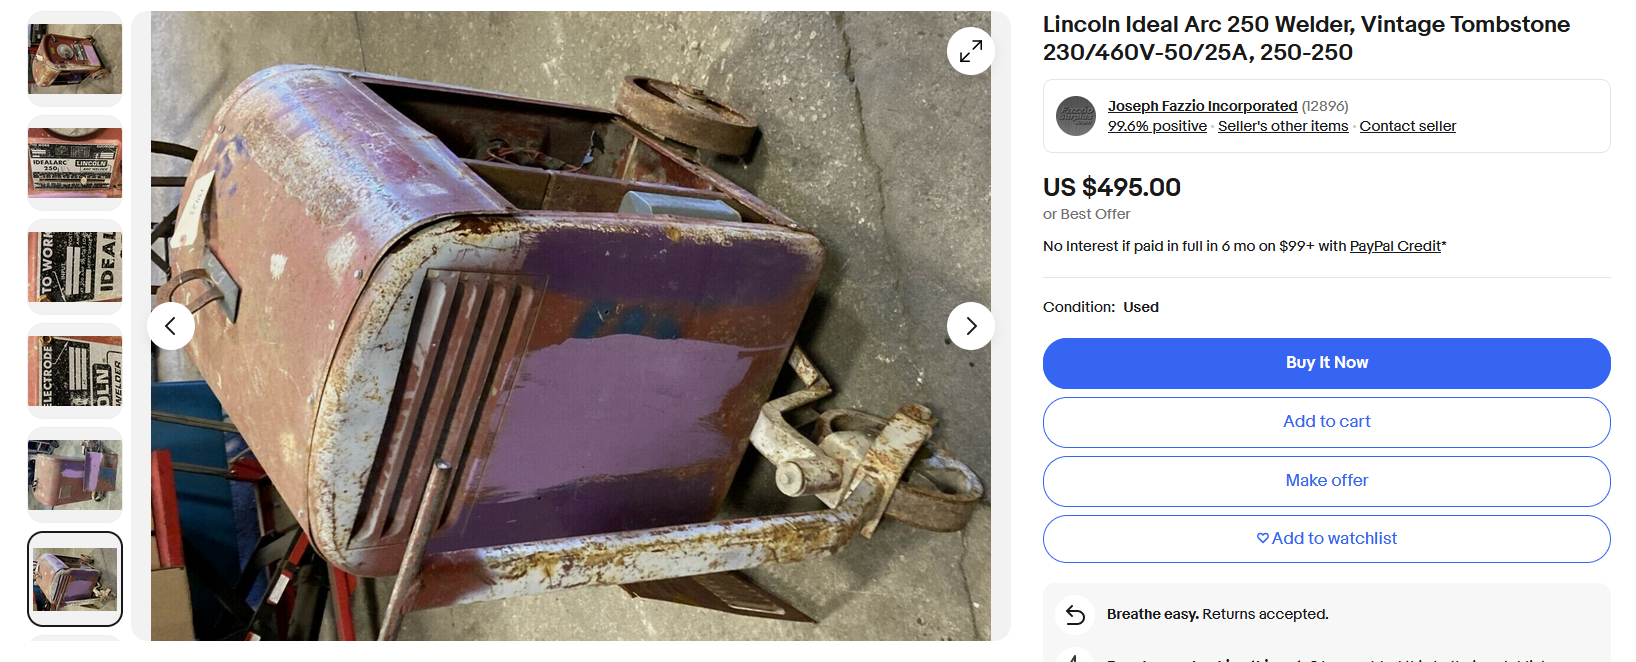Select the fifth thumbnail of purple welder side
This screenshot has height=662, width=1636.
75,475
